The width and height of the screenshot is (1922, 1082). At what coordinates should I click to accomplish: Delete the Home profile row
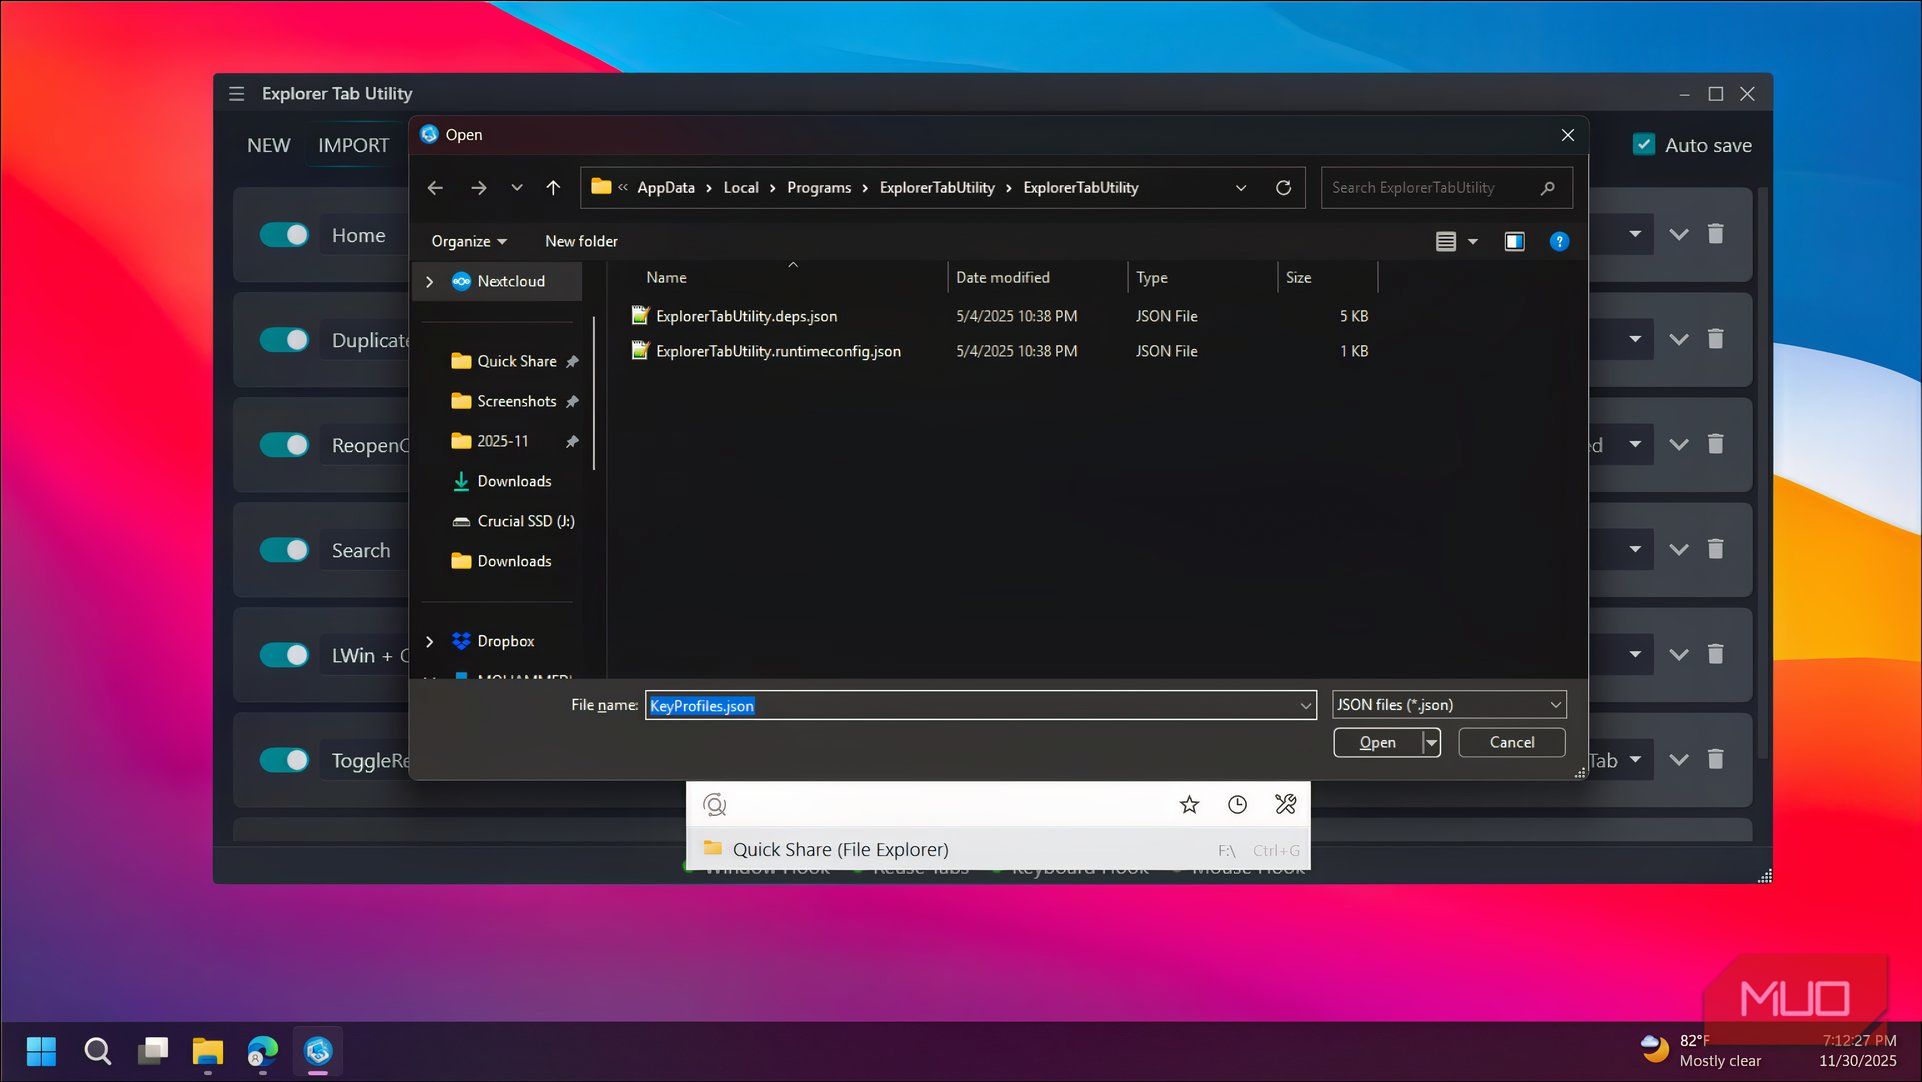click(x=1716, y=234)
